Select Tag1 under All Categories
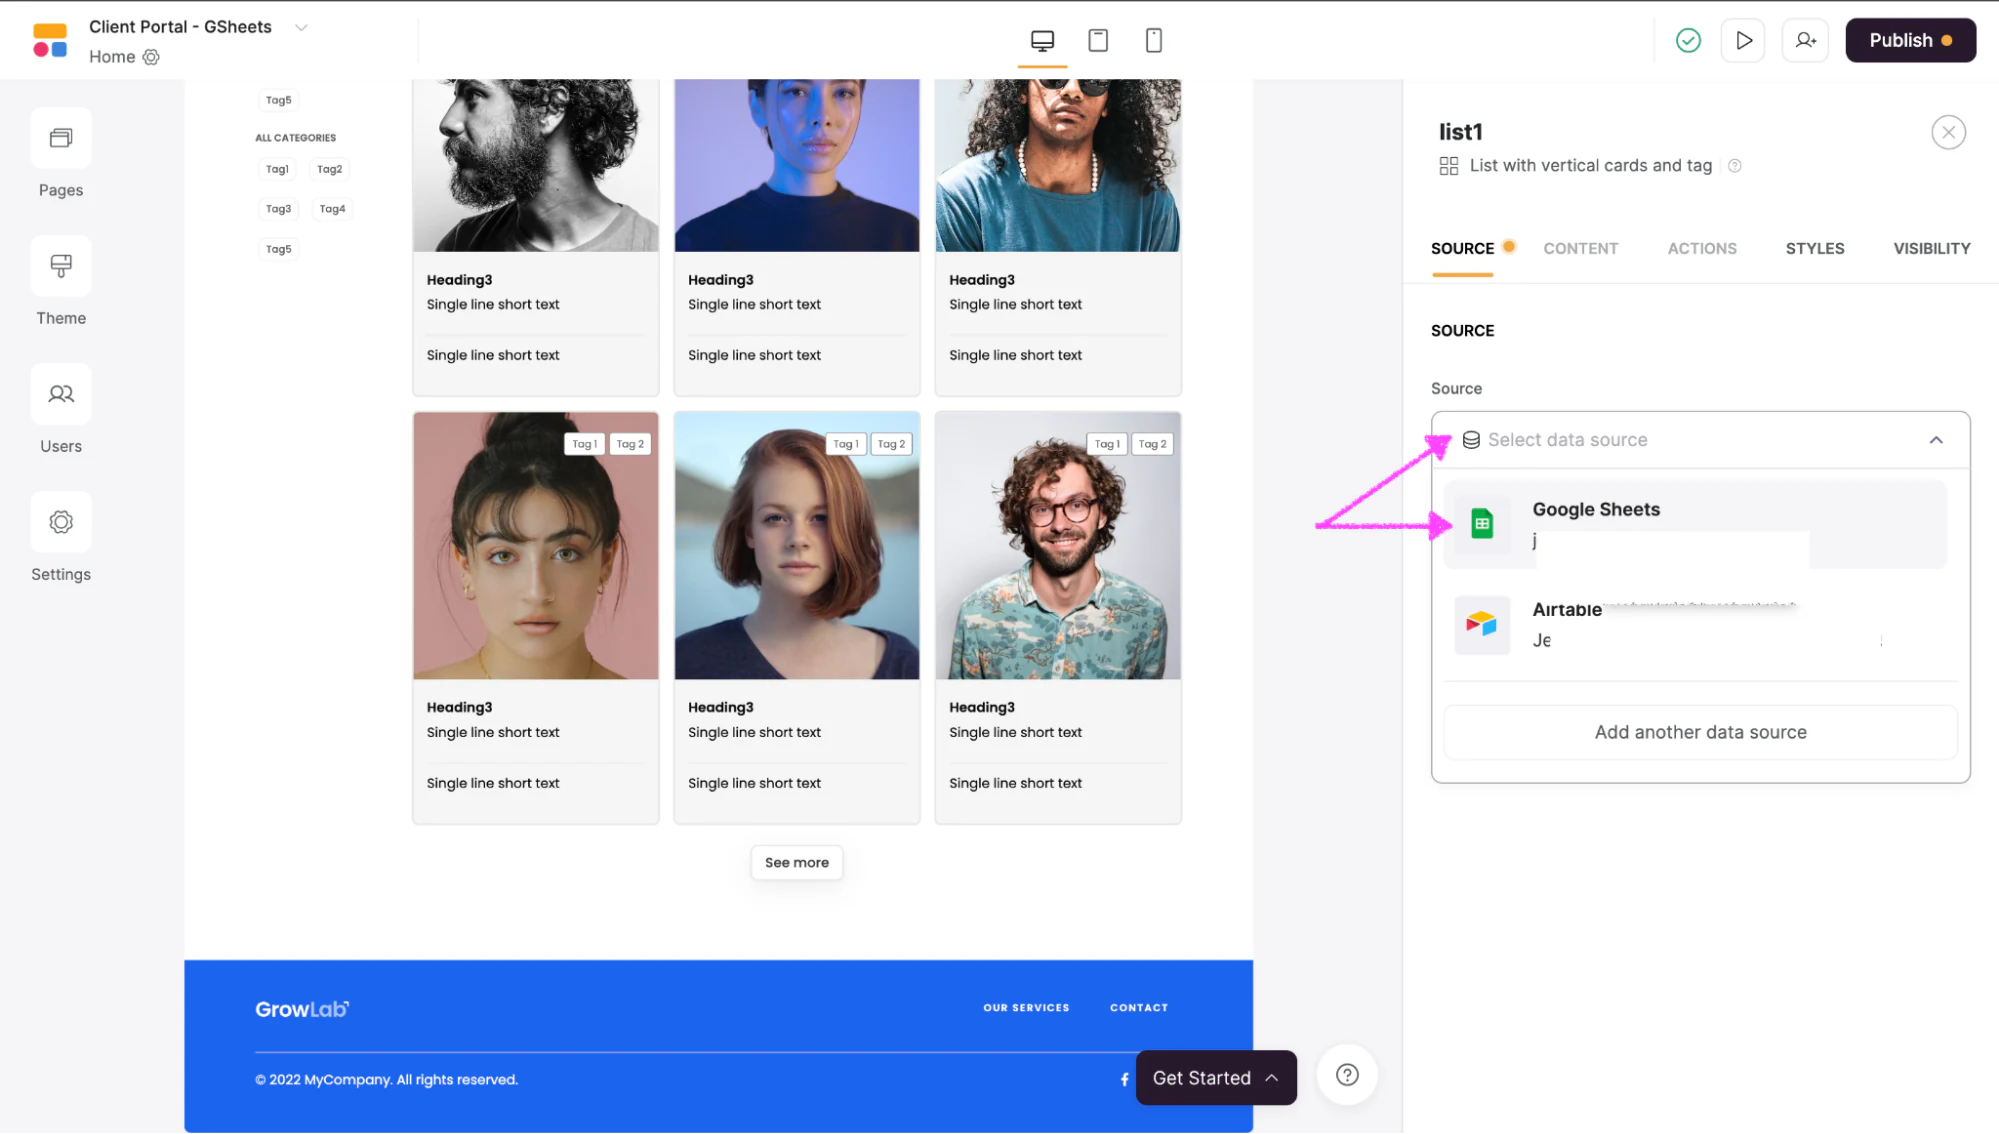Viewport: 1999px width, 1134px height. pyautogui.click(x=277, y=169)
